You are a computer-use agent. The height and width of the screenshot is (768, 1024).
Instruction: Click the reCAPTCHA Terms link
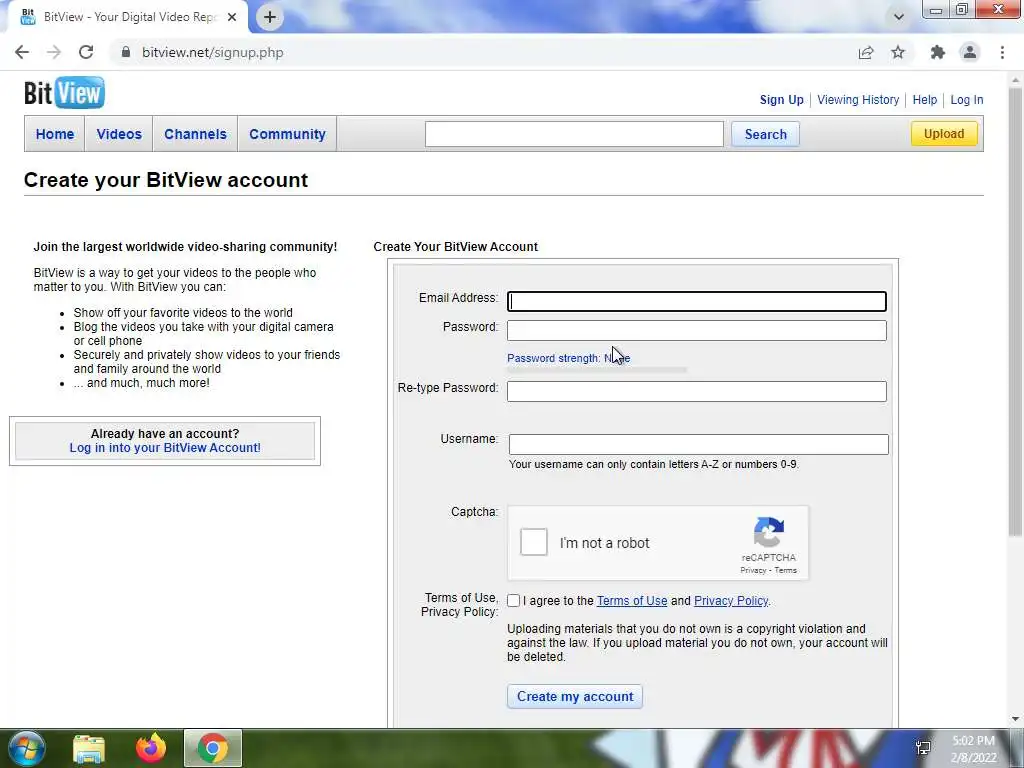click(786, 570)
